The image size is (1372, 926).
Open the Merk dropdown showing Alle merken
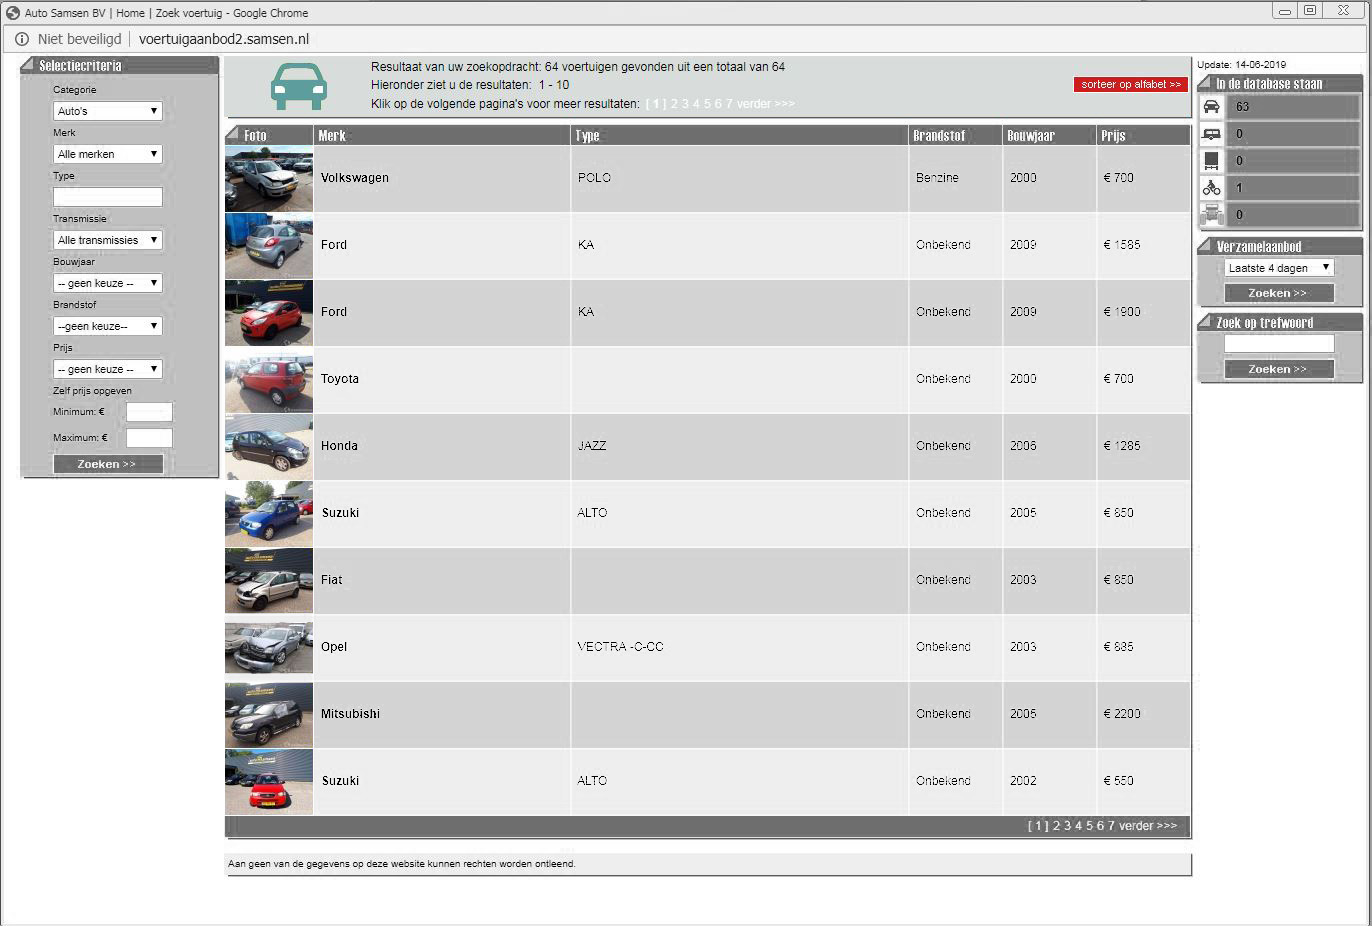pos(108,154)
